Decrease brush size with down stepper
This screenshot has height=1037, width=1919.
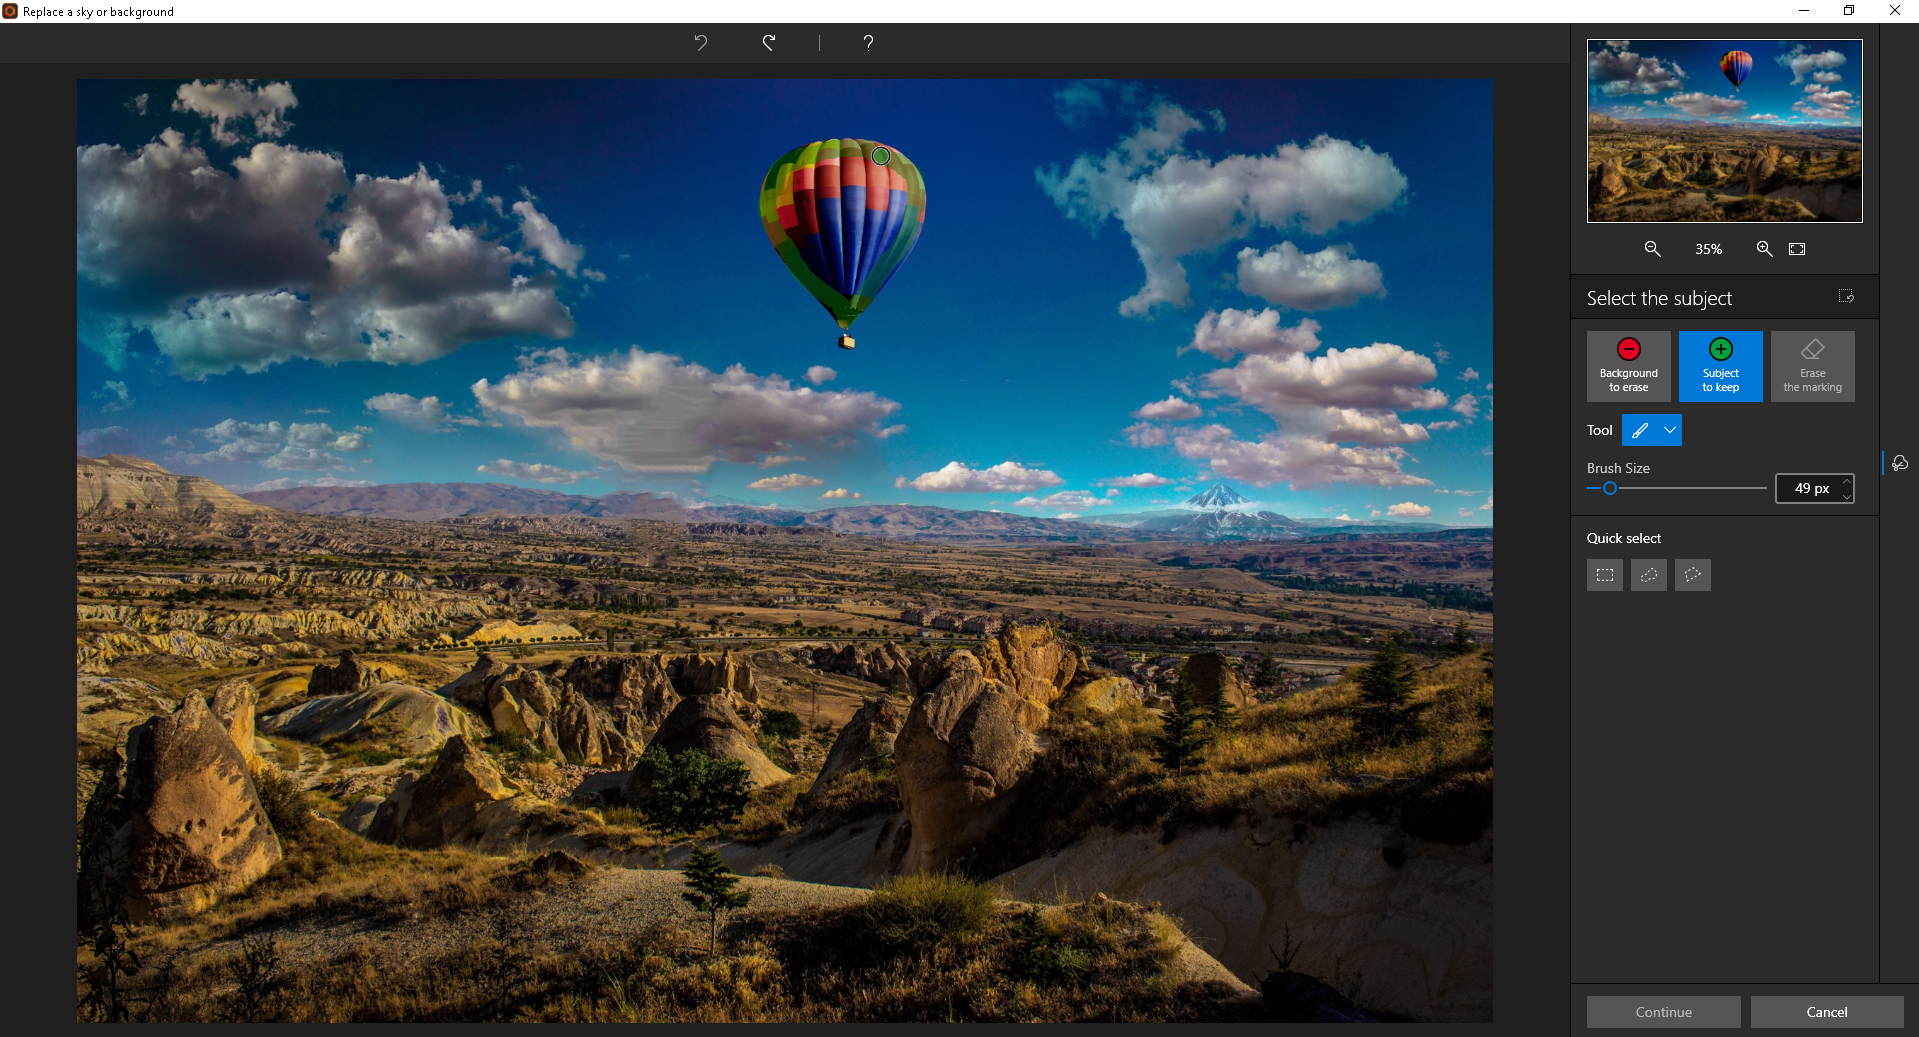click(x=1846, y=495)
